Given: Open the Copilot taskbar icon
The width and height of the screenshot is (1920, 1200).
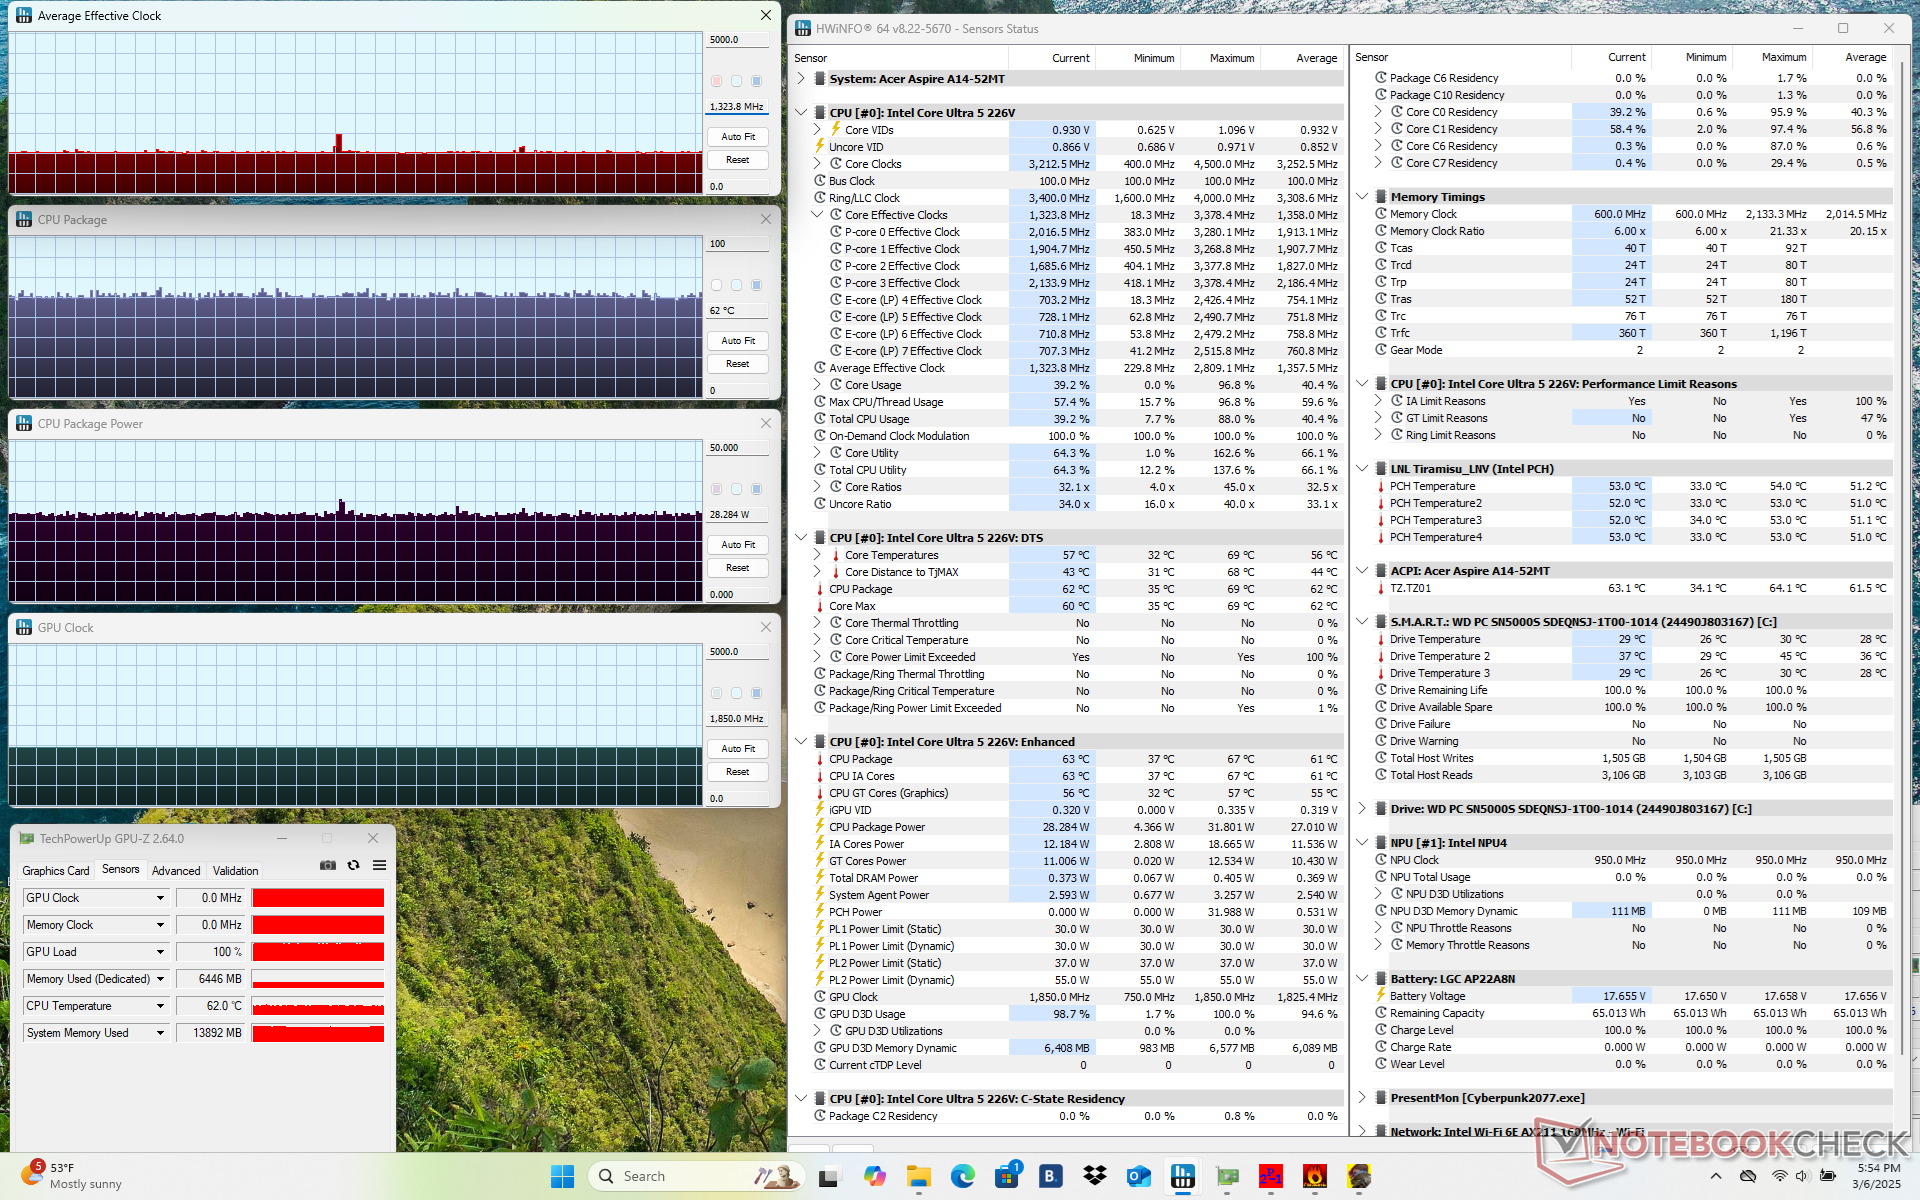Looking at the screenshot, I should (x=875, y=1176).
